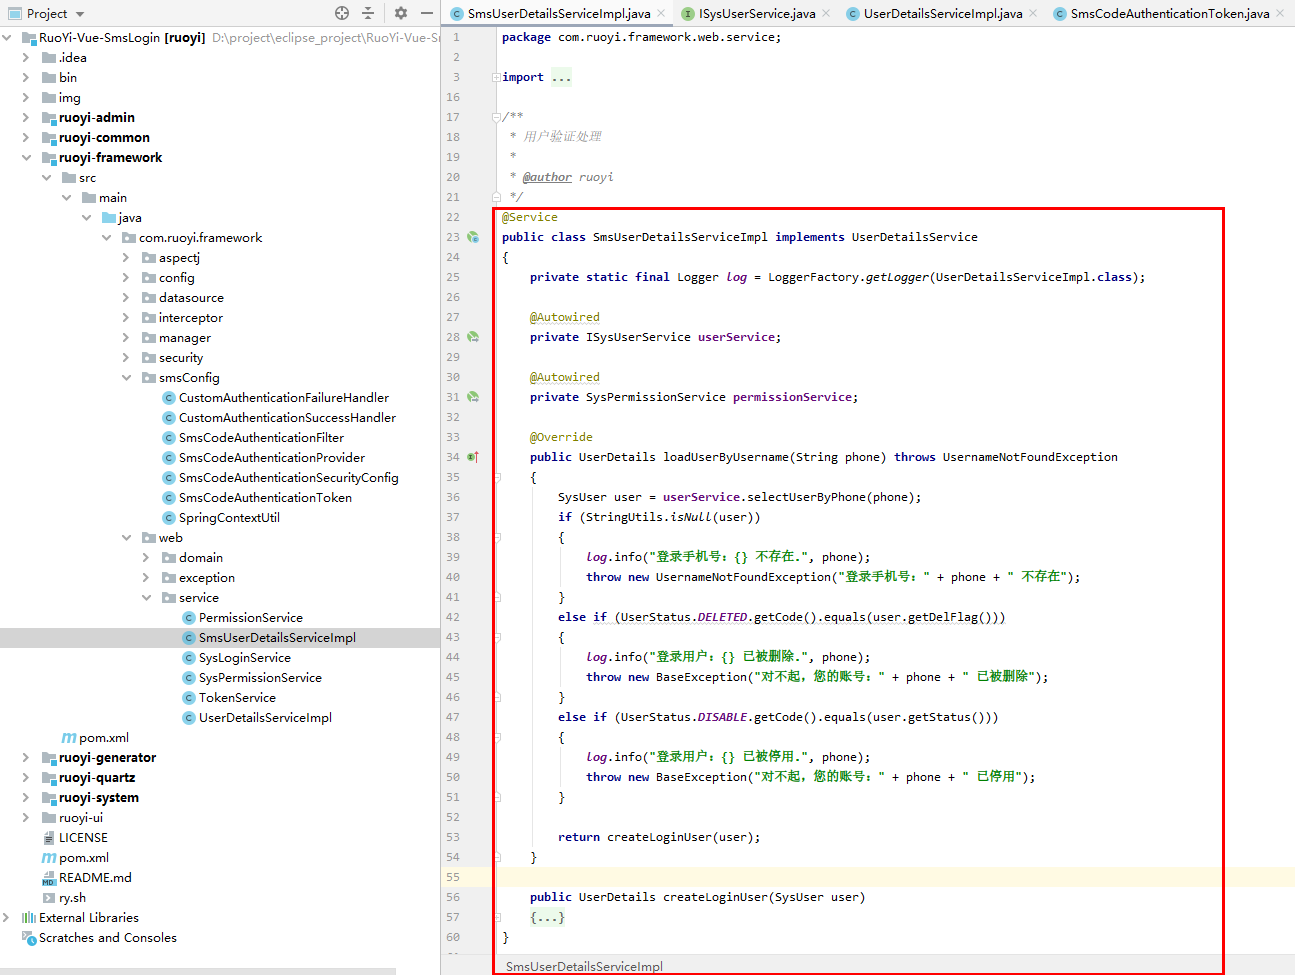Open SpringContextUtil class
Image resolution: width=1295 pixels, height=975 pixels.
coord(229,518)
